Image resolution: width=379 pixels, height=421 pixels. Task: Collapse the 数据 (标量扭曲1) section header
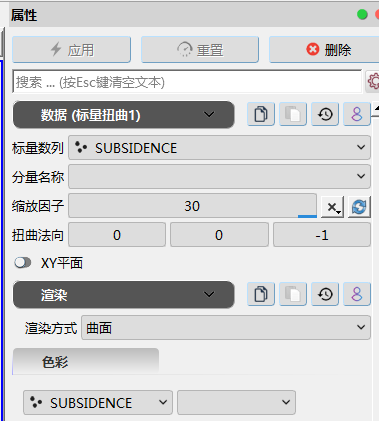tap(124, 115)
